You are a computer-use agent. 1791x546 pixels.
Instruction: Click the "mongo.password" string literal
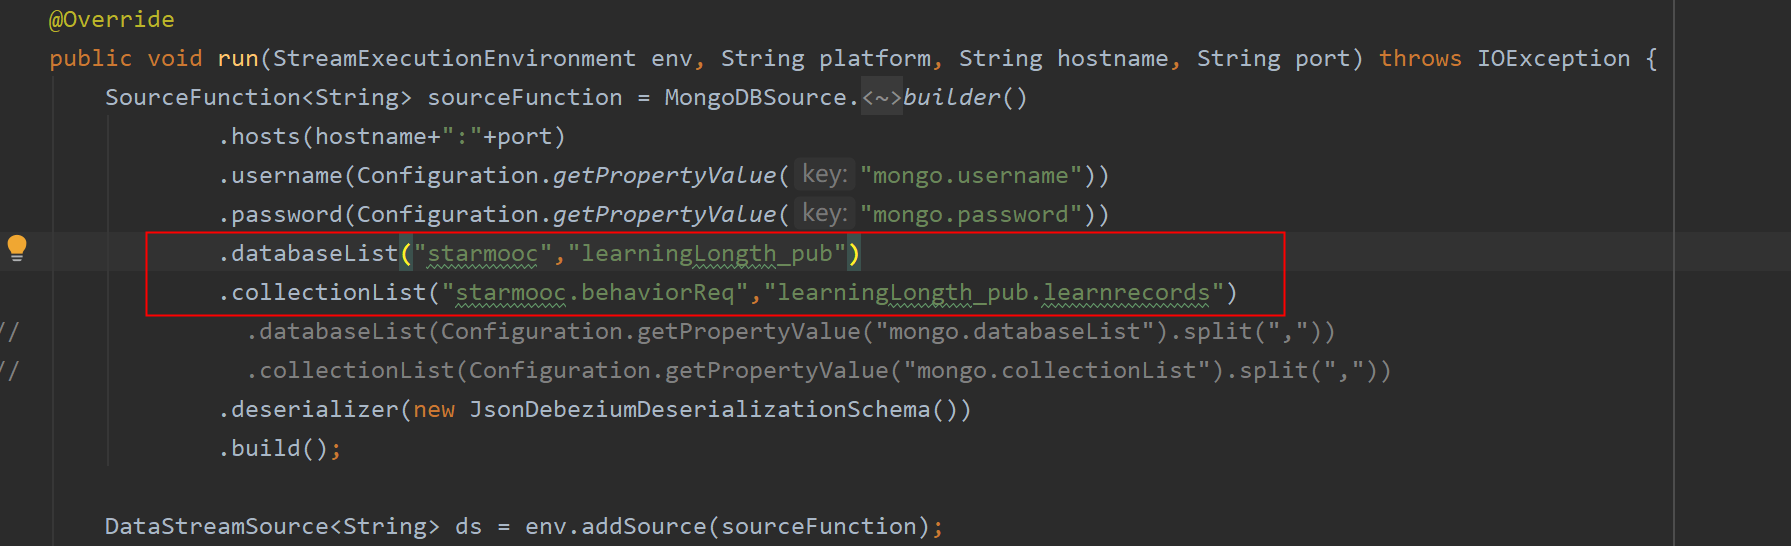click(x=970, y=215)
